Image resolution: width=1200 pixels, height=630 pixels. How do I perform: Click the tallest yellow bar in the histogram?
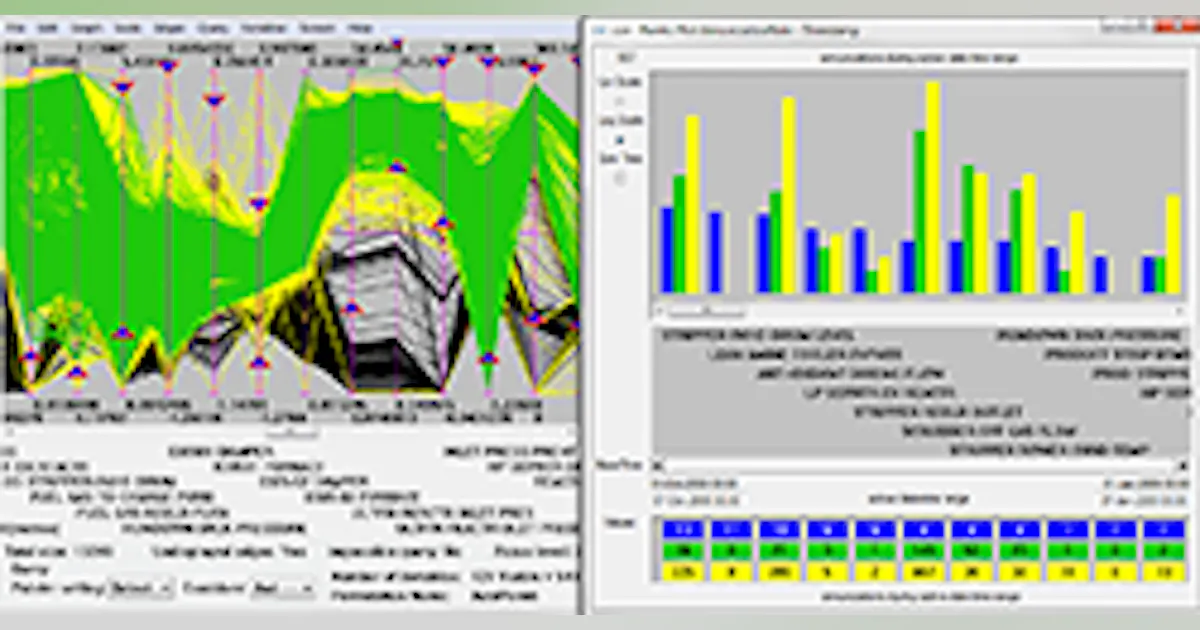pyautogui.click(x=933, y=187)
